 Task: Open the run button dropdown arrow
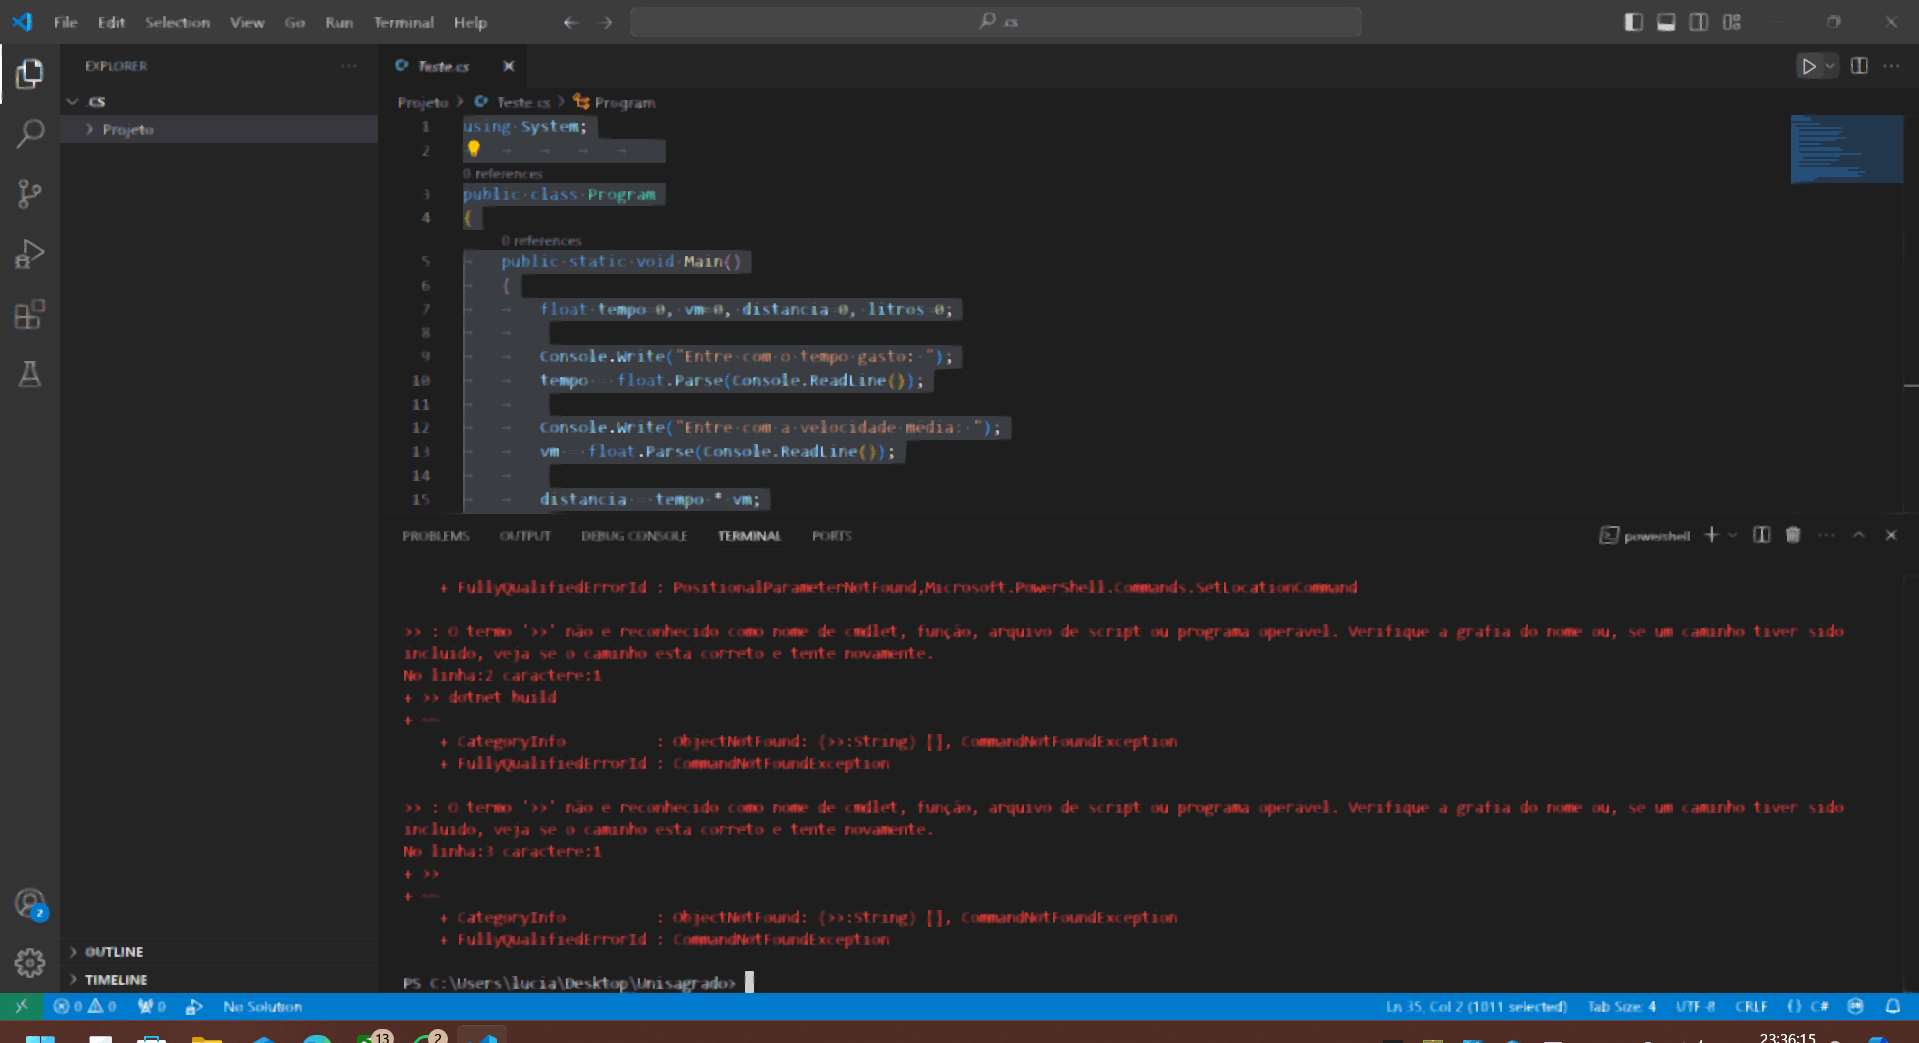pyautogui.click(x=1830, y=66)
